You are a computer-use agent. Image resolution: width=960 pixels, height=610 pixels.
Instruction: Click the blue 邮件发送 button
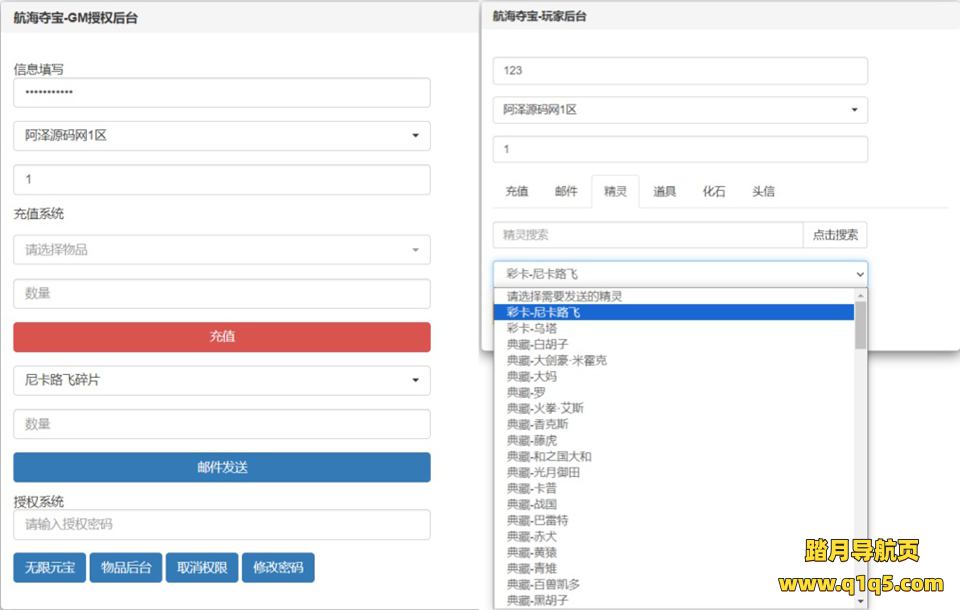(221, 467)
